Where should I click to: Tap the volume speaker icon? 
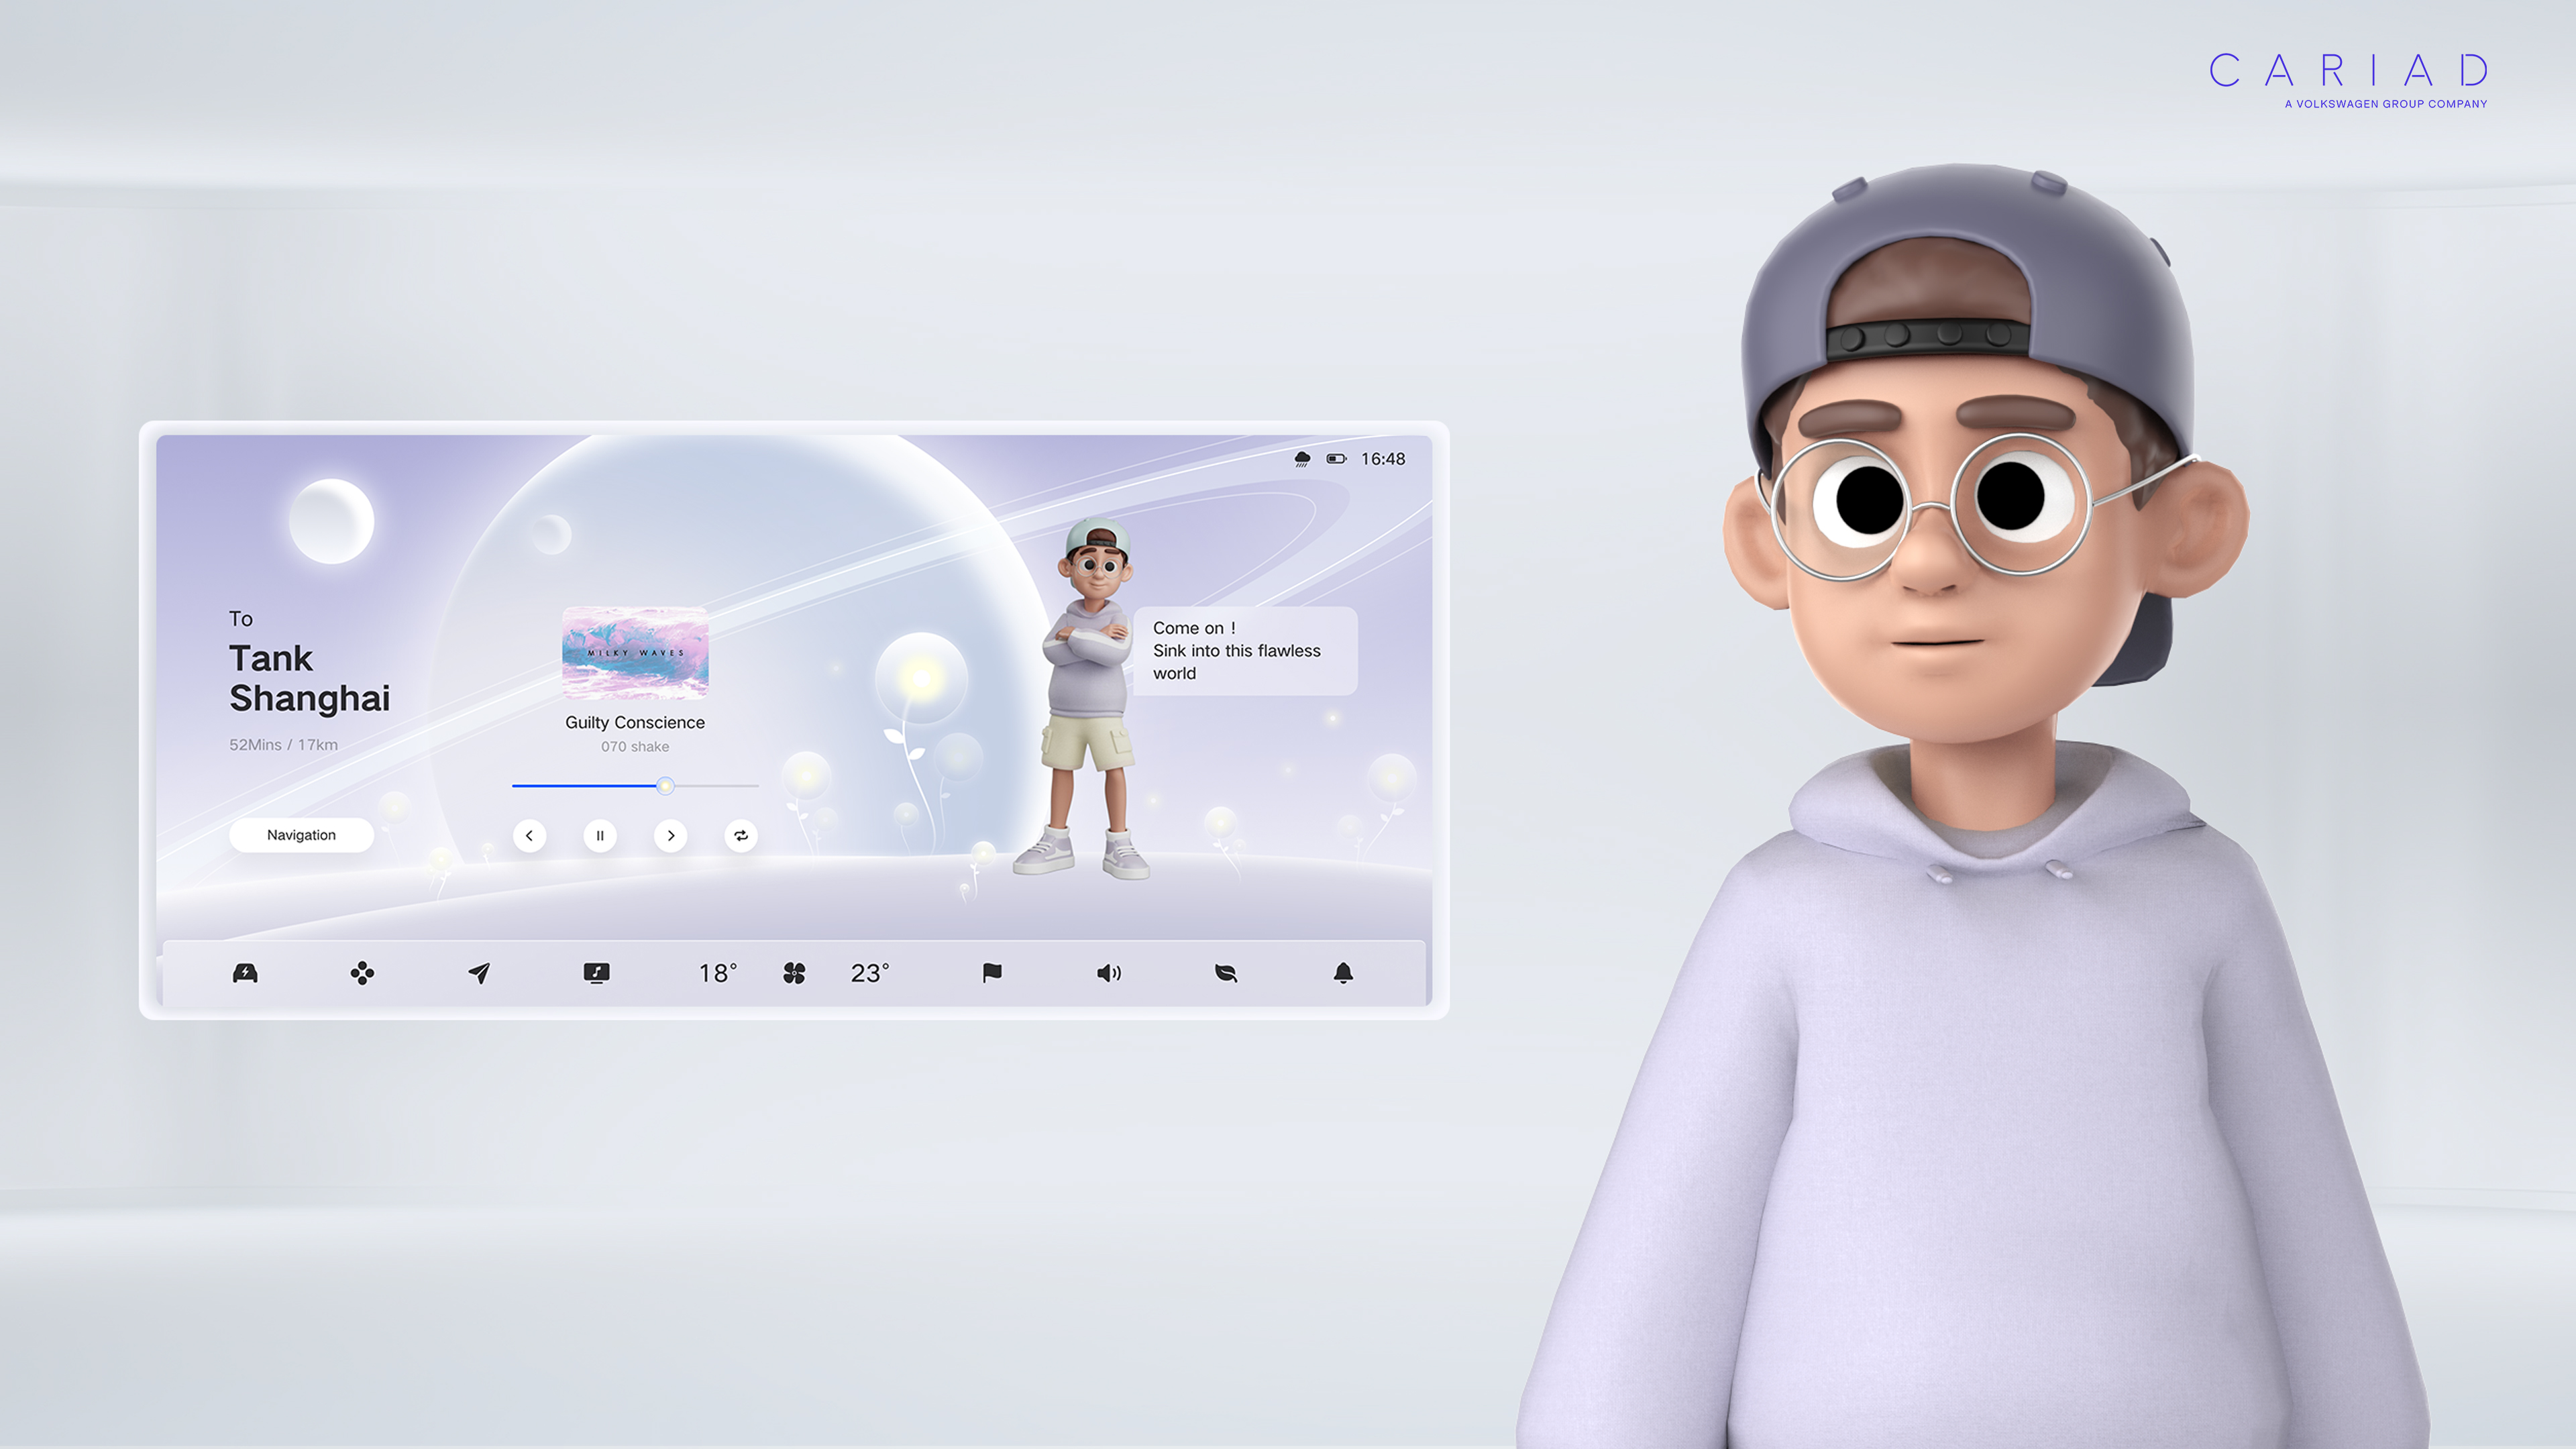pos(1109,973)
